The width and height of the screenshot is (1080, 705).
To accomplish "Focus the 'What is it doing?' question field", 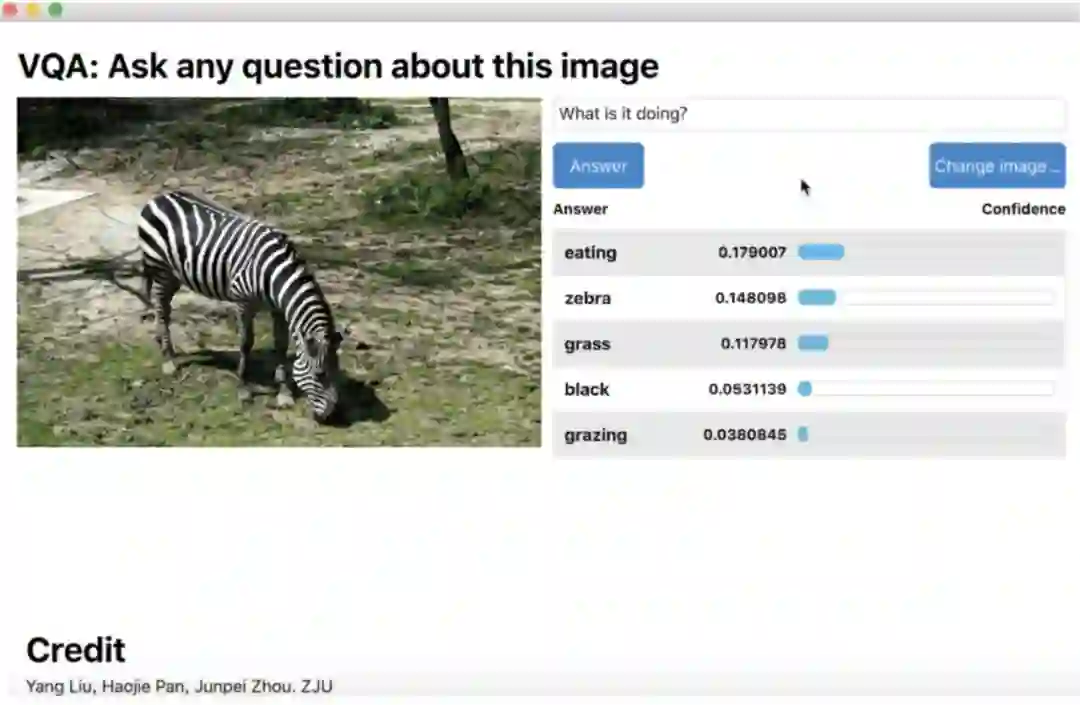I will point(809,114).
